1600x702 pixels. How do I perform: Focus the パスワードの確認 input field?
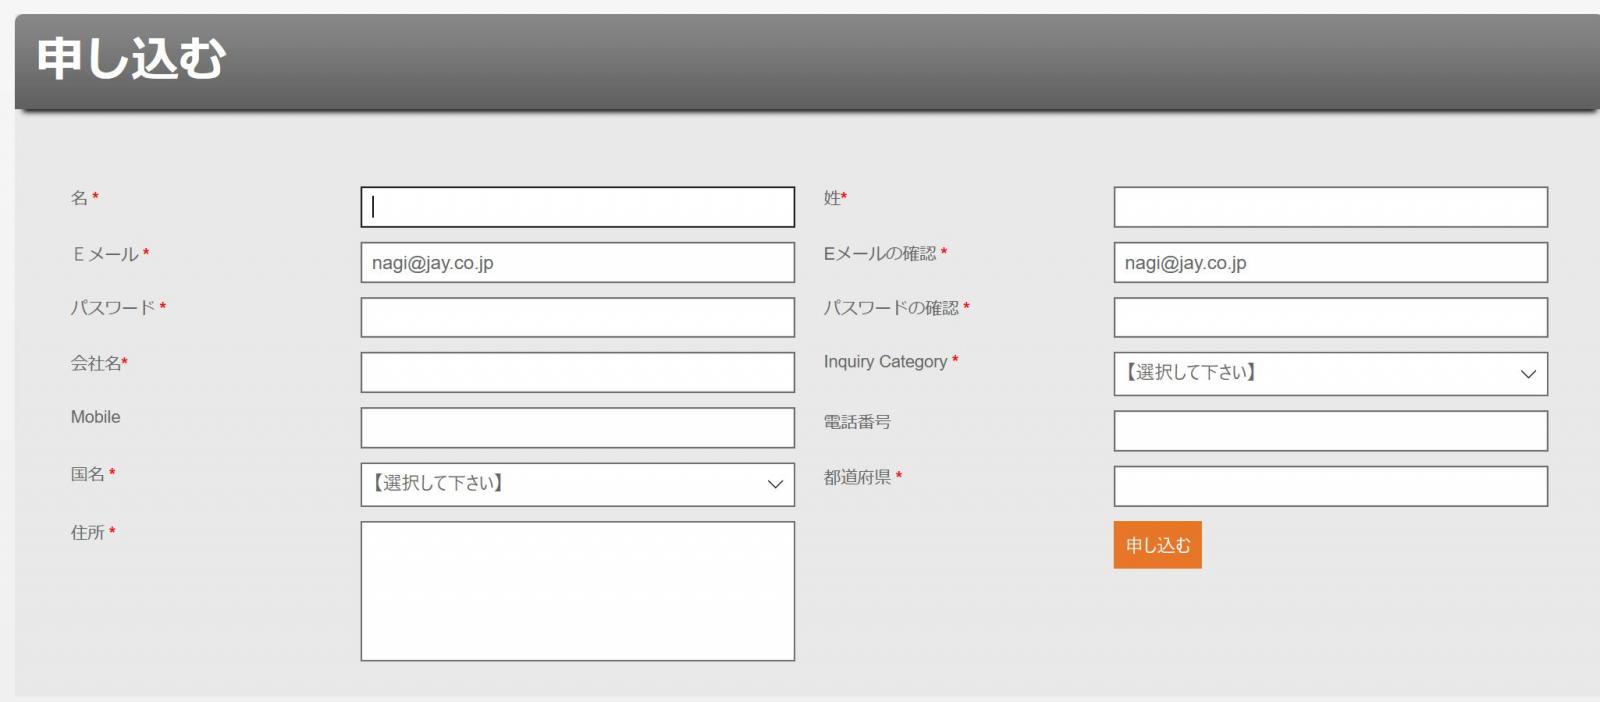tap(1330, 318)
